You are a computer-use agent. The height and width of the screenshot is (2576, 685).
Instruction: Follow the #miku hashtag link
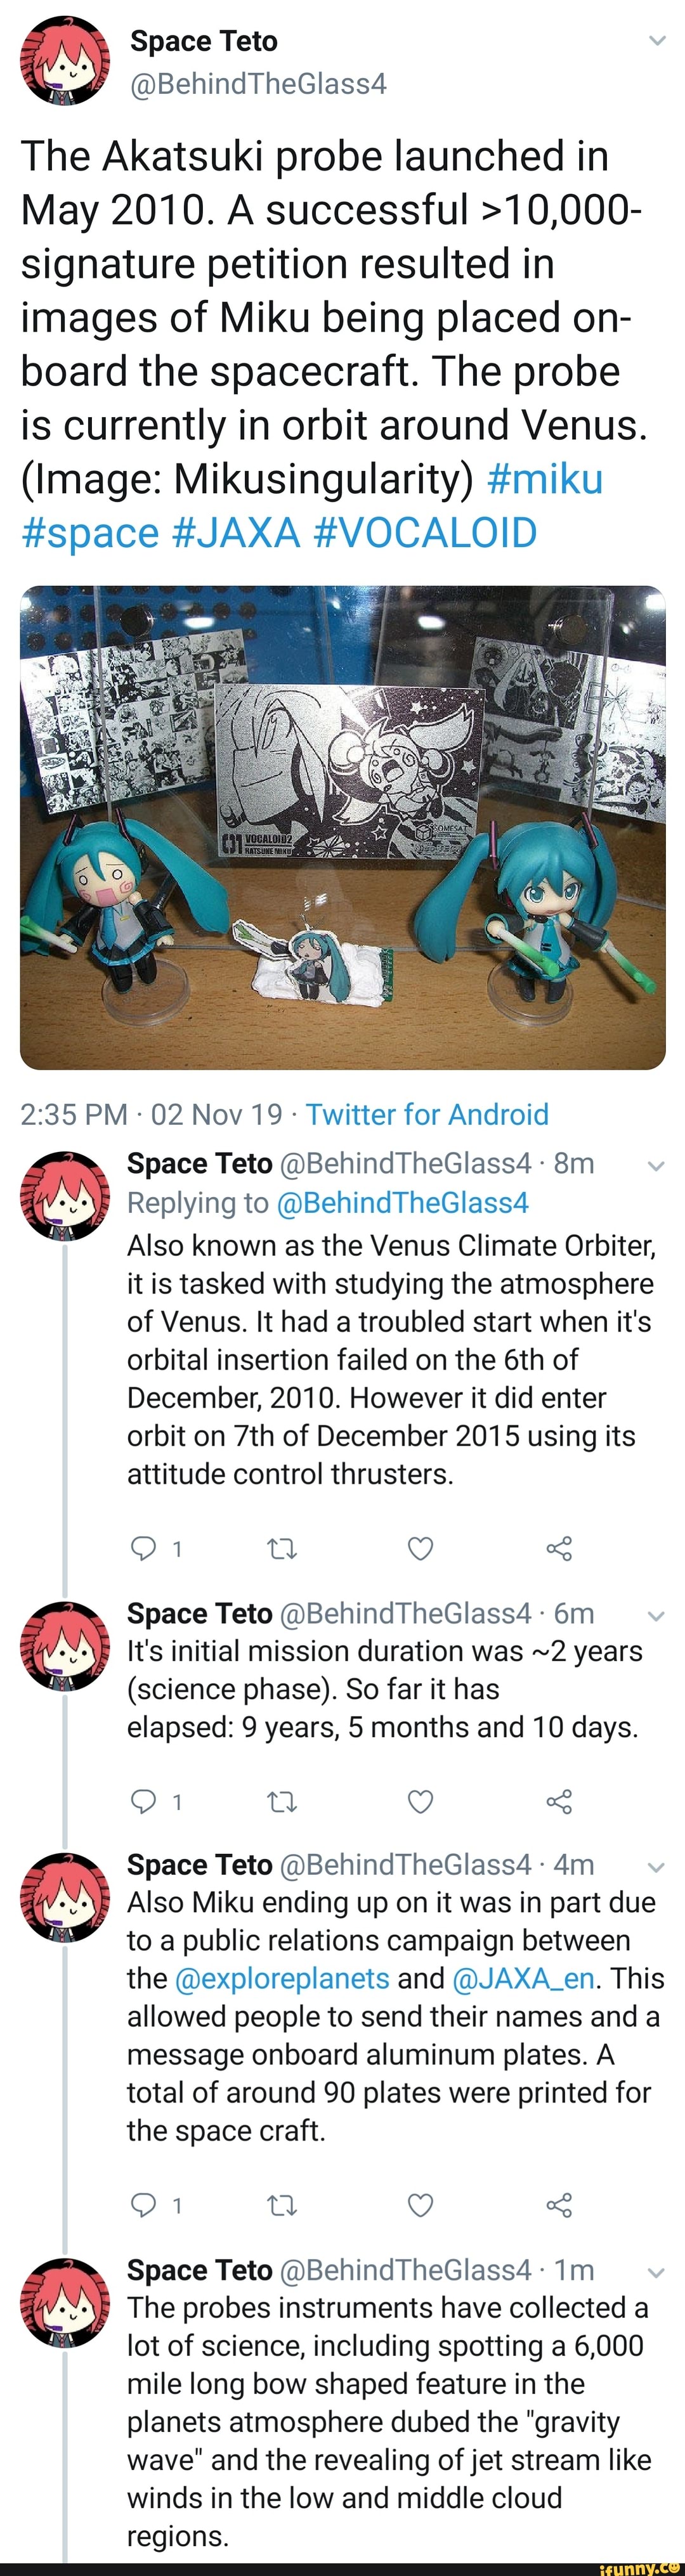(x=545, y=479)
